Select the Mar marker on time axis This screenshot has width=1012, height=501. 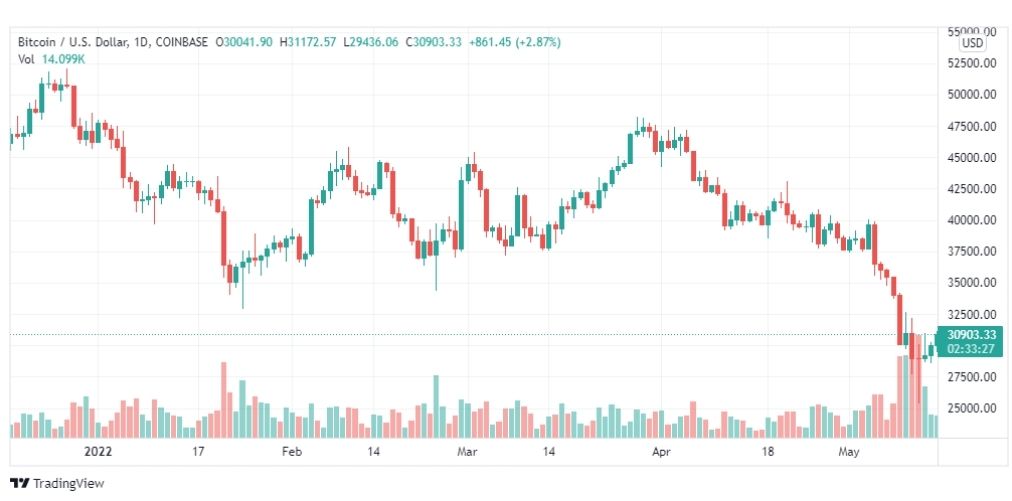point(467,451)
